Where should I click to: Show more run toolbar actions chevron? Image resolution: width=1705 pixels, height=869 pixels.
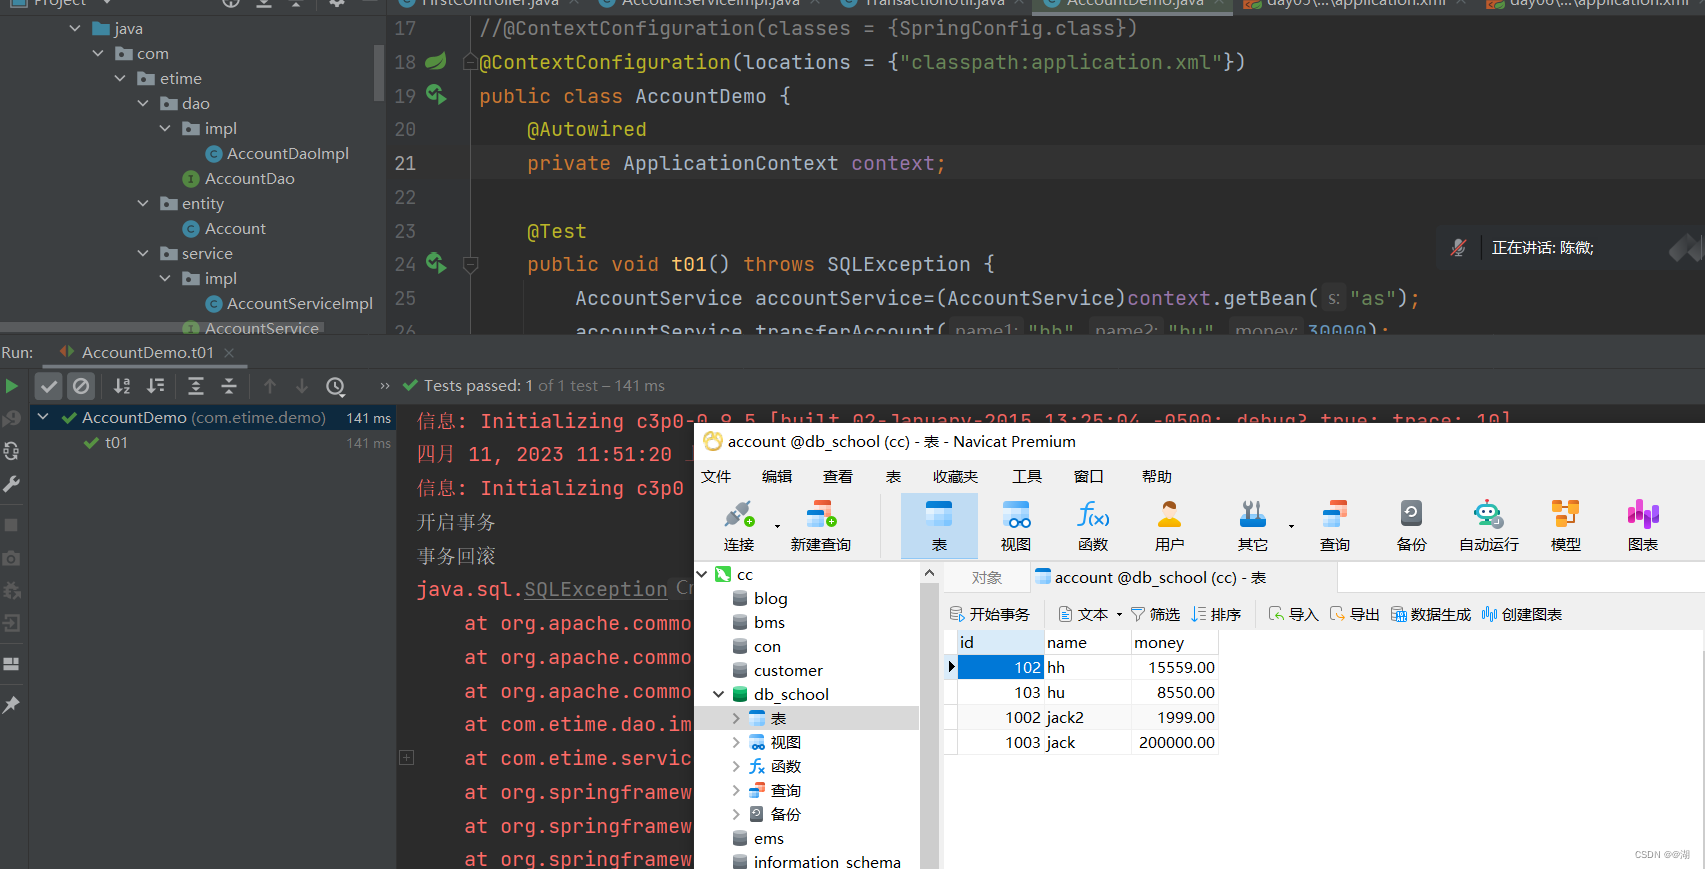click(385, 386)
